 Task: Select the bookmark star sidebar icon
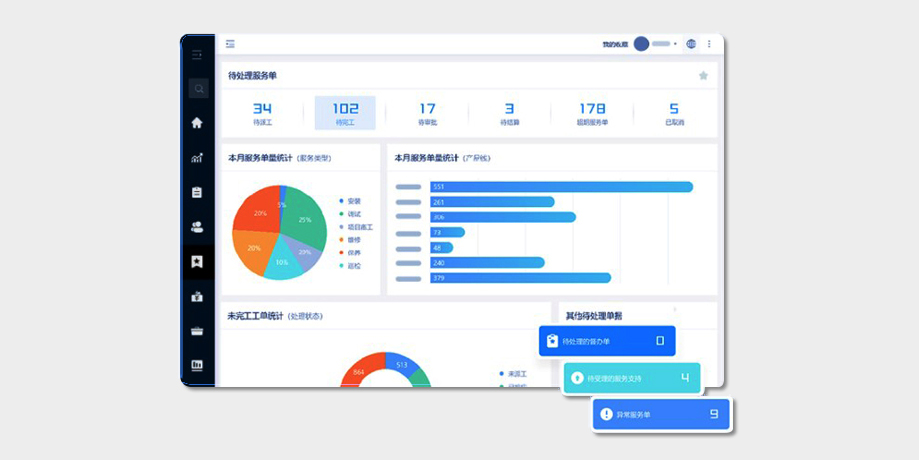click(197, 261)
